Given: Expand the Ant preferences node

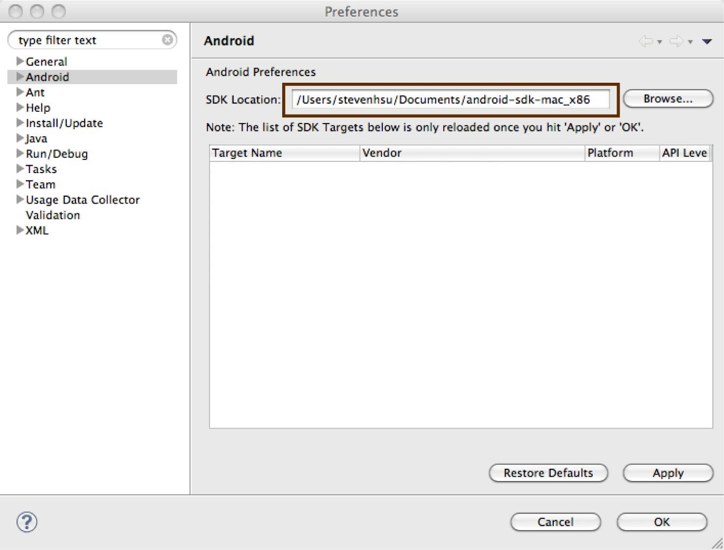Looking at the screenshot, I should pos(20,91).
